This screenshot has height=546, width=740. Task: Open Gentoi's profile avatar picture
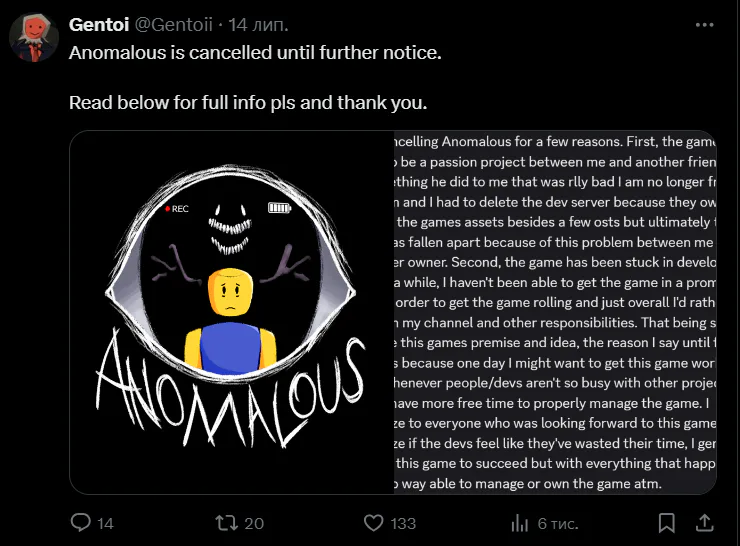point(34,37)
